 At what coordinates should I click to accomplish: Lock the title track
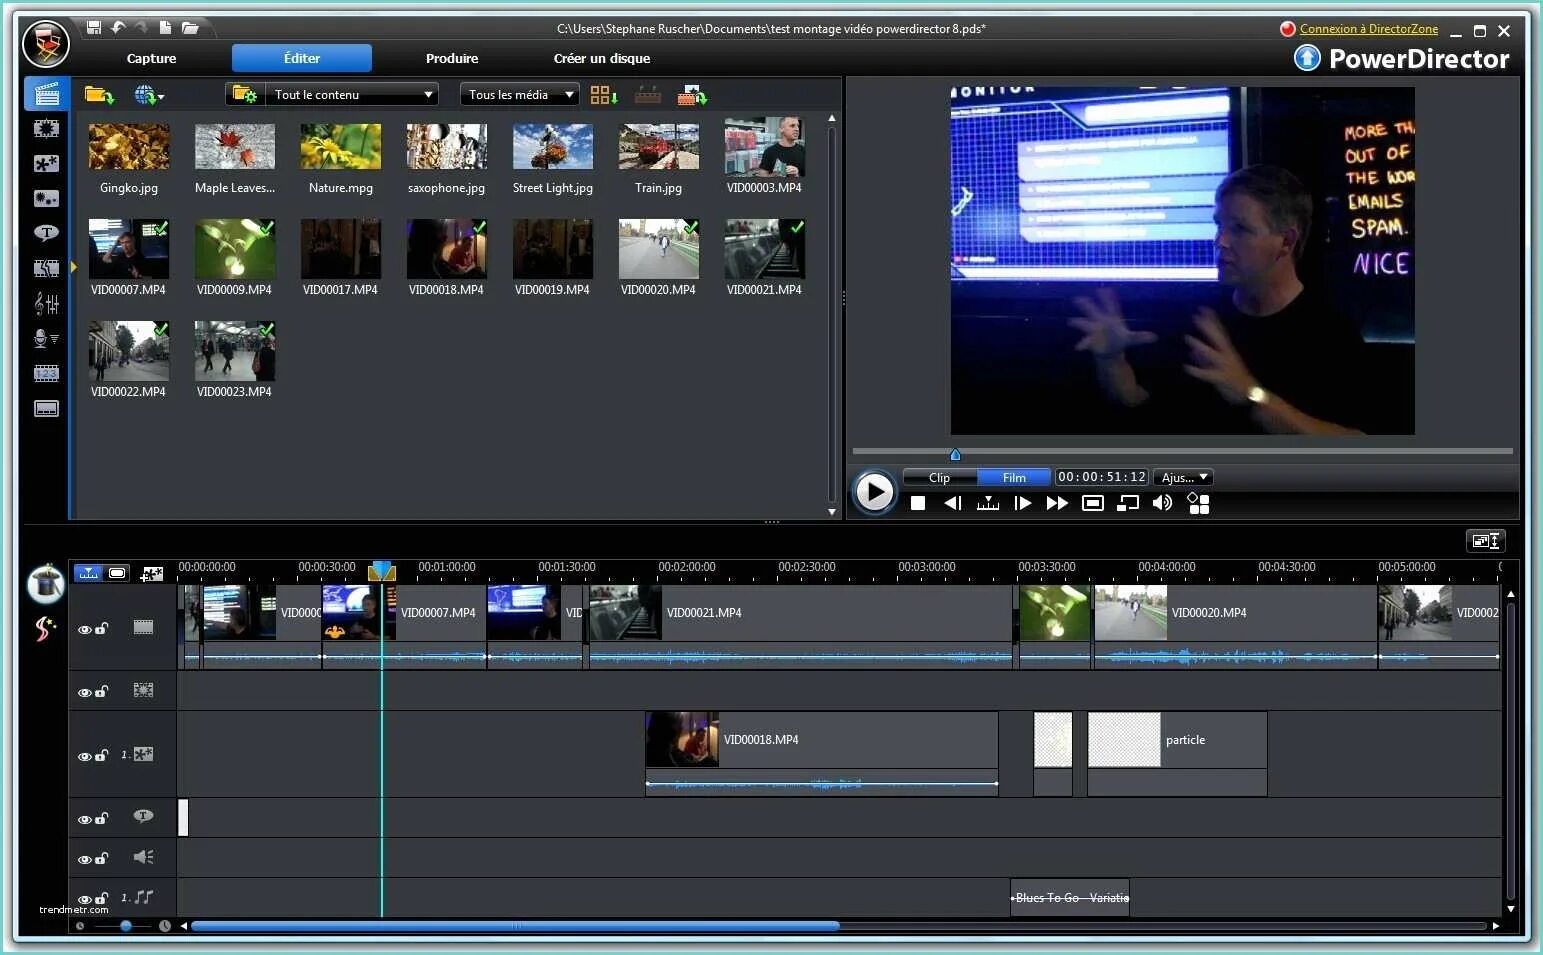coord(101,818)
